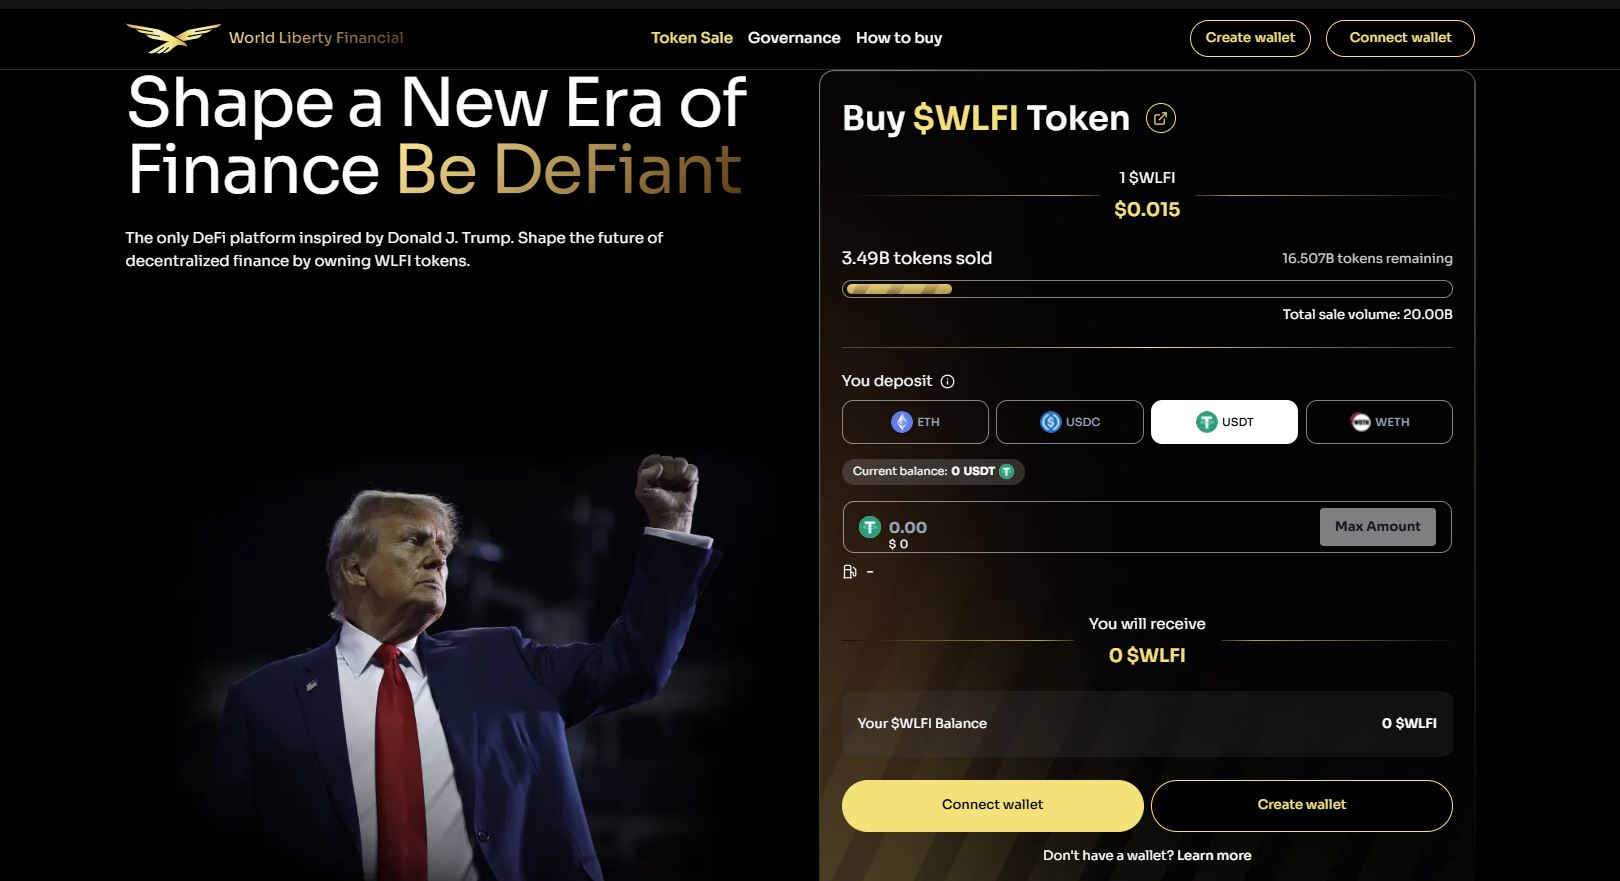The image size is (1620, 881).
Task: Select USDC as deposit currency
Action: [x=1070, y=422]
